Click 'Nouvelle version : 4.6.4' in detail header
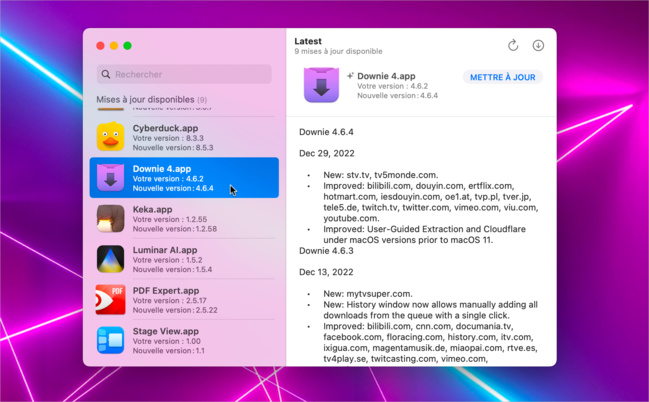The height and width of the screenshot is (402, 649). (397, 95)
